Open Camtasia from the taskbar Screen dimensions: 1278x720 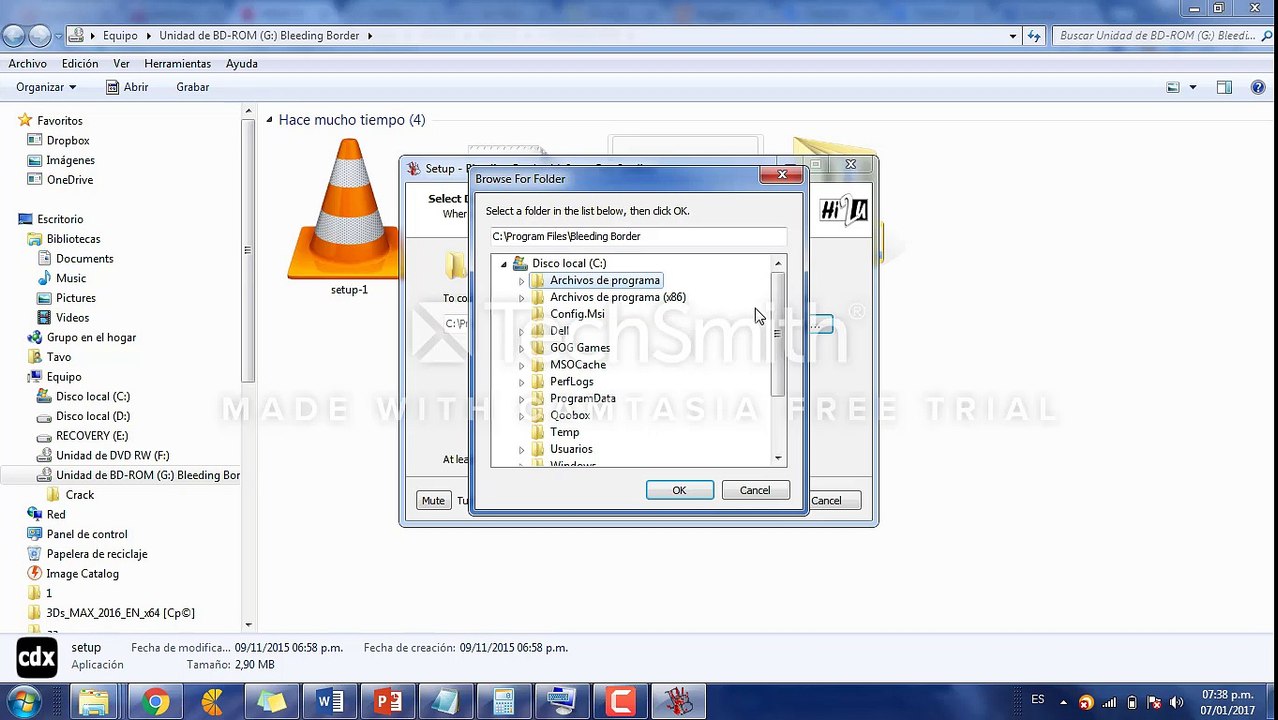pos(620,702)
